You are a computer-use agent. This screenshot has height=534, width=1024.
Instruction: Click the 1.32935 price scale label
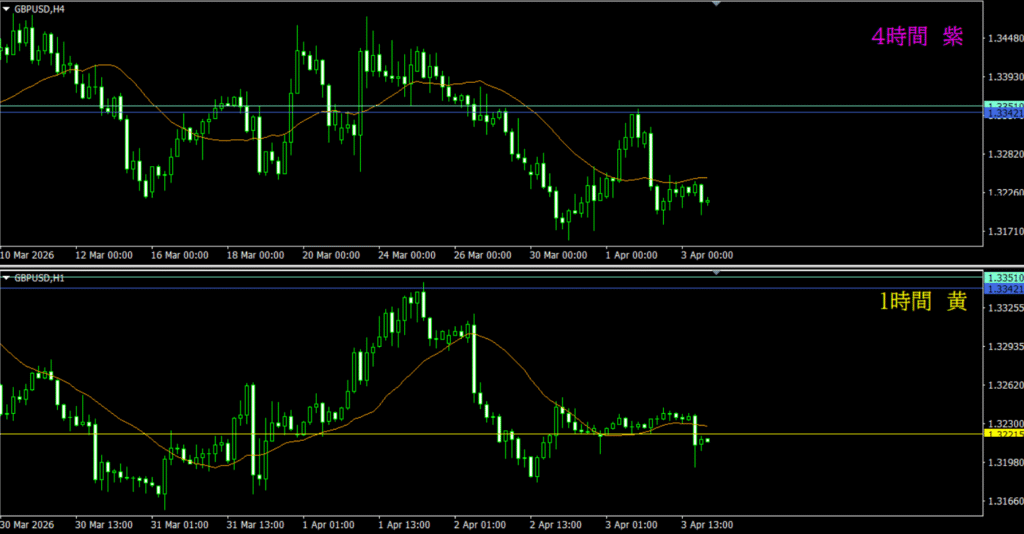[x=1005, y=347]
